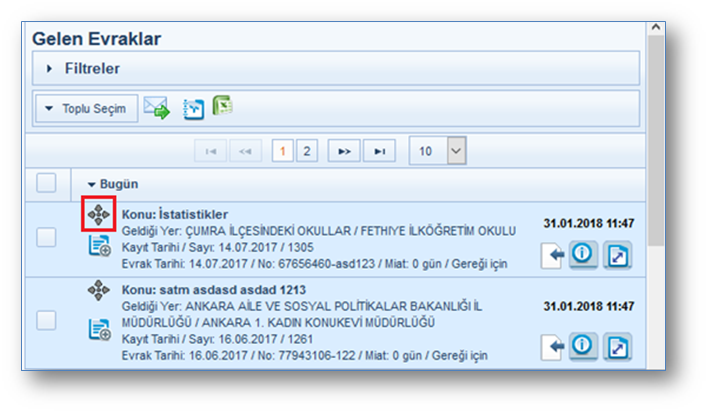
Task: Click the move icon beside satm asdasd row
Action: [x=99, y=290]
